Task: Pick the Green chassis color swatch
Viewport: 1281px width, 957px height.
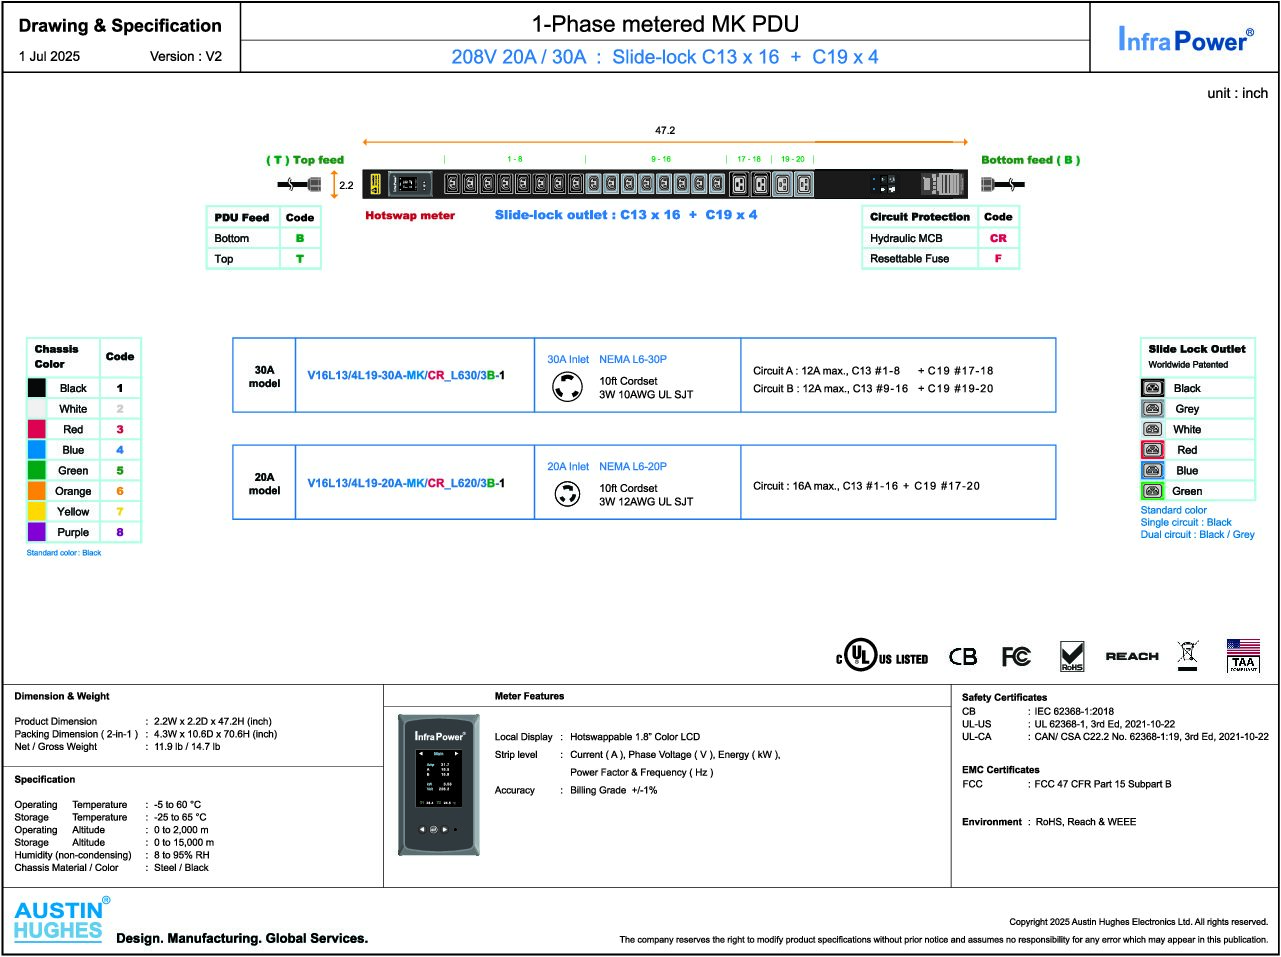Action: pyautogui.click(x=37, y=470)
